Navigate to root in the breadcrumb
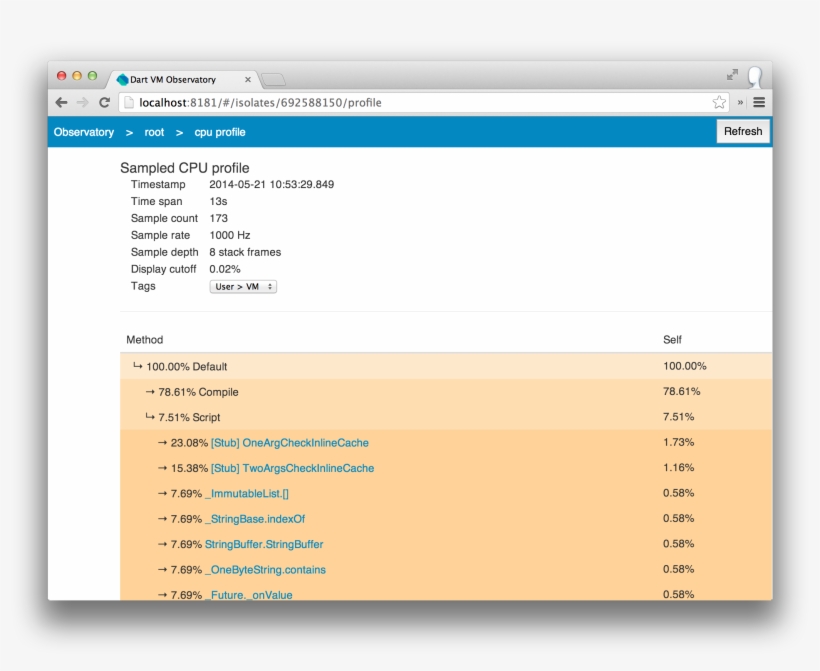 (x=154, y=132)
